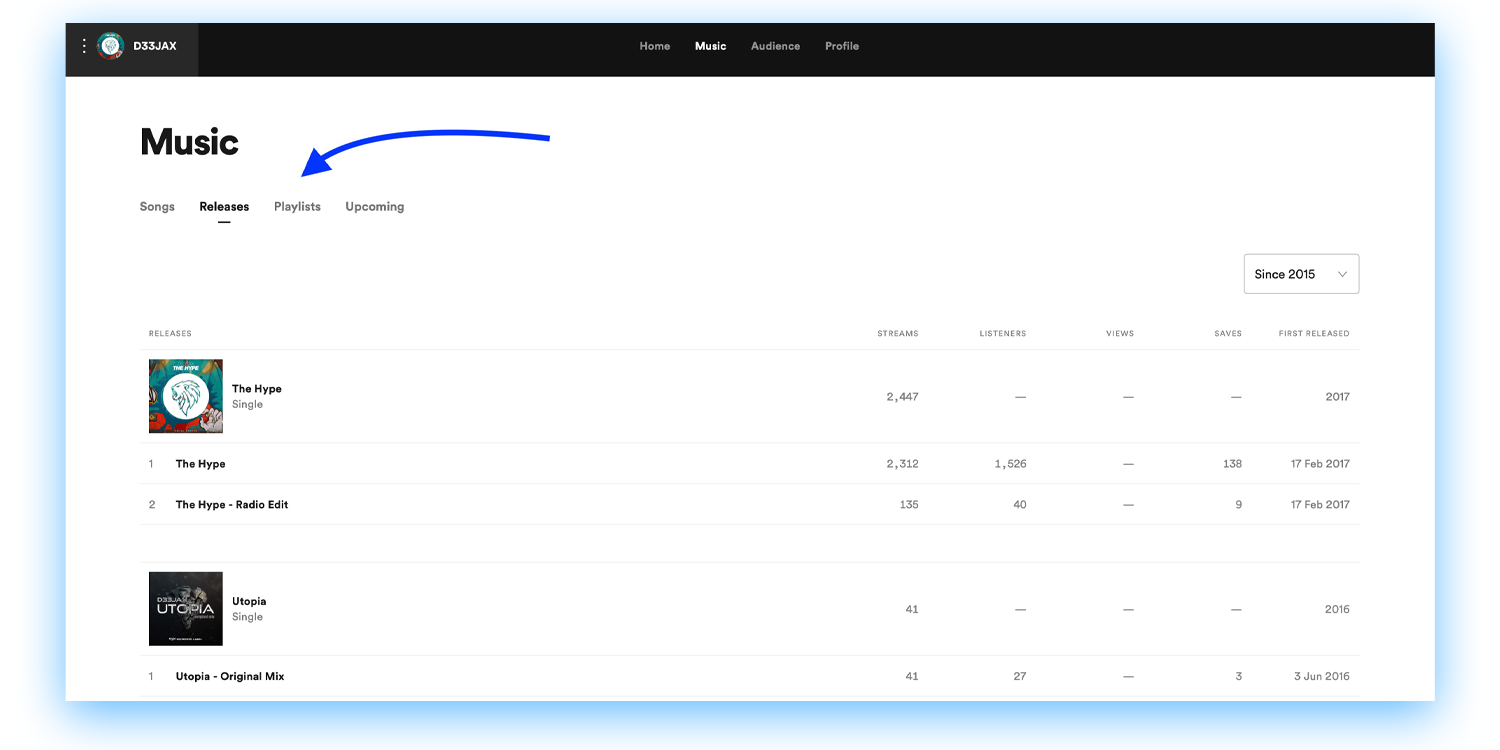This screenshot has height=750, width=1500.
Task: Sort by the Streams column header
Action: coord(897,333)
